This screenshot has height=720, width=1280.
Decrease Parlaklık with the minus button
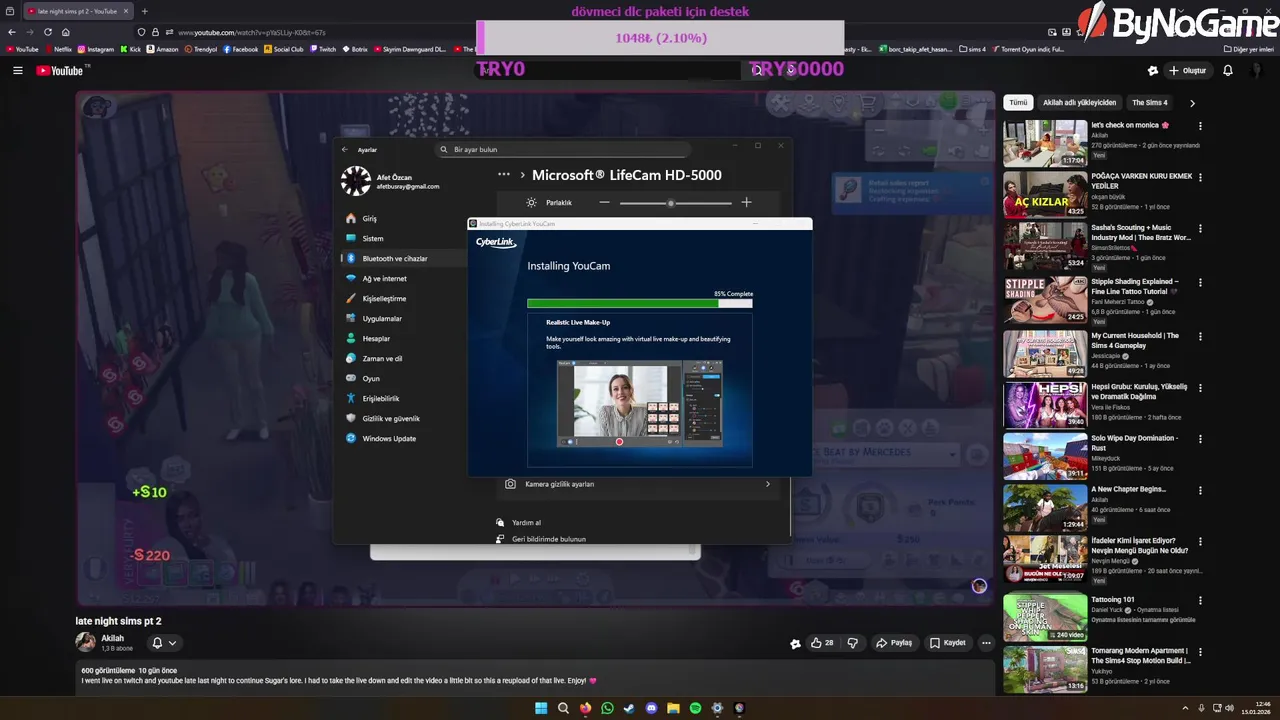pyautogui.click(x=604, y=202)
